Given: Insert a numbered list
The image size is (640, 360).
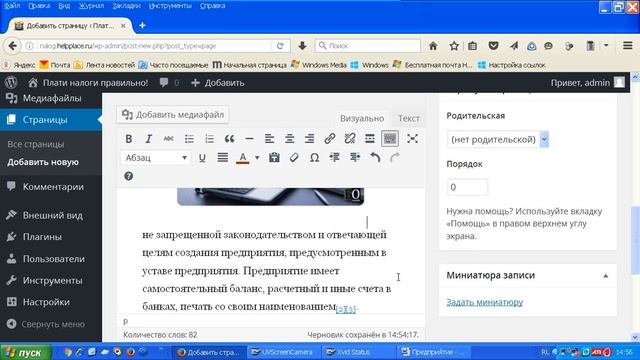Looking at the screenshot, I should tap(209, 139).
